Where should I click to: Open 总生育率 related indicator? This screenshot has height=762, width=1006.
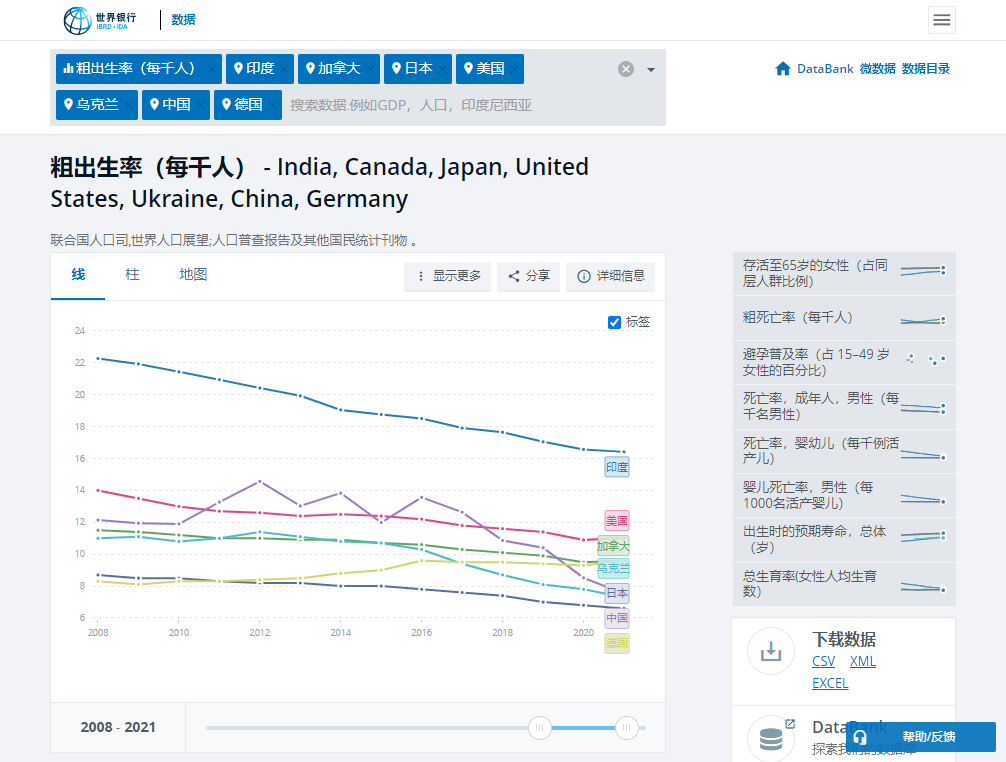[x=844, y=584]
